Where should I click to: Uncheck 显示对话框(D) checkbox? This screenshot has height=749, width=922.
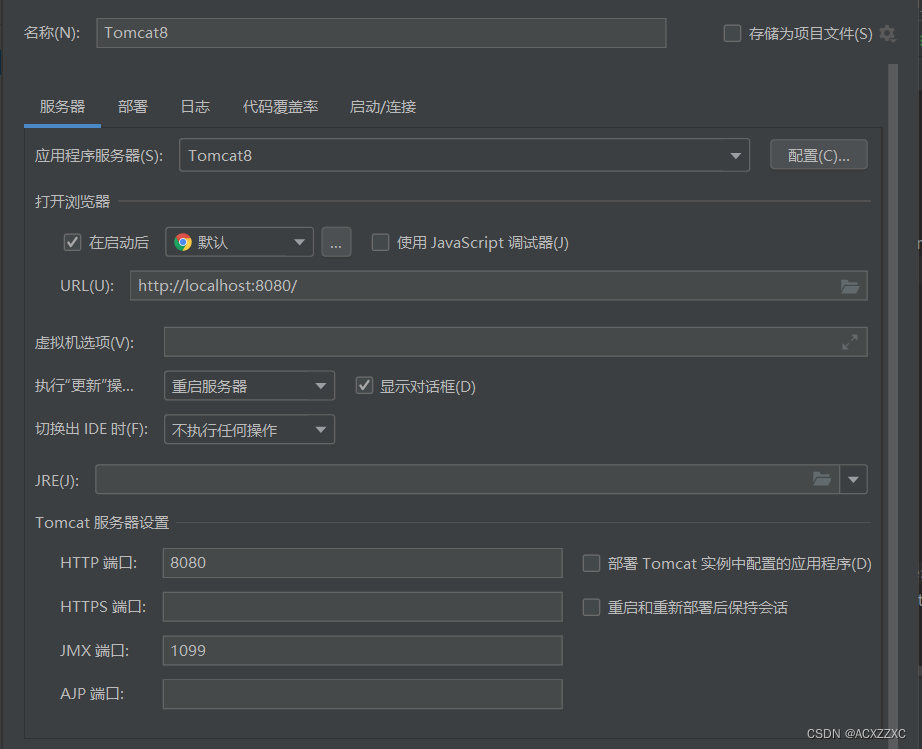click(365, 386)
